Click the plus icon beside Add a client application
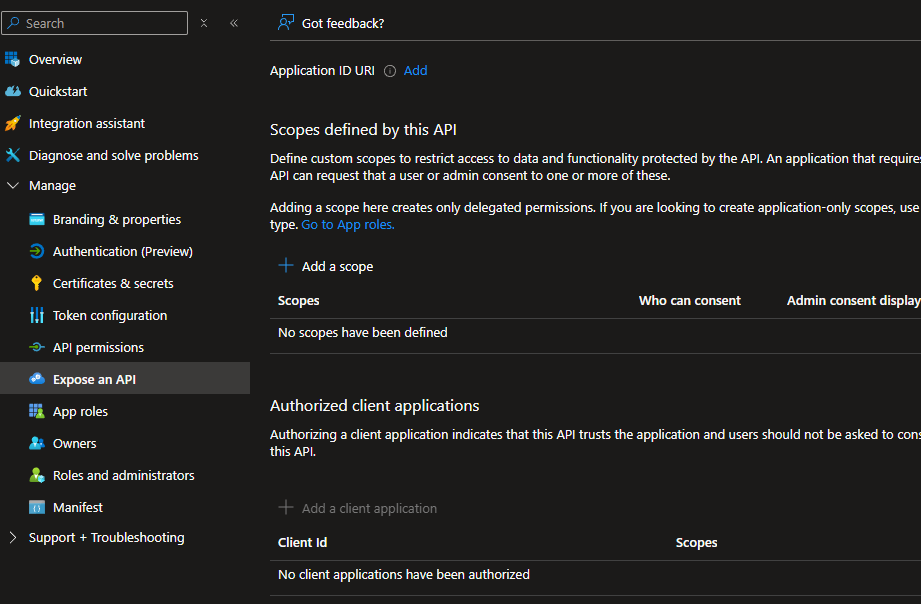 (x=285, y=507)
